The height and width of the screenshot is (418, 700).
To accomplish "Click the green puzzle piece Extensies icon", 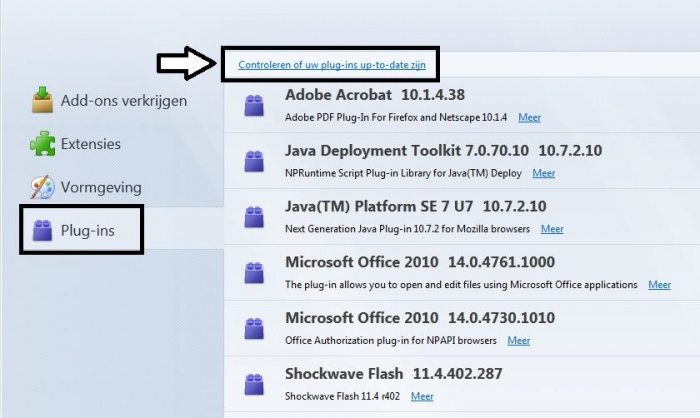I will [42, 143].
